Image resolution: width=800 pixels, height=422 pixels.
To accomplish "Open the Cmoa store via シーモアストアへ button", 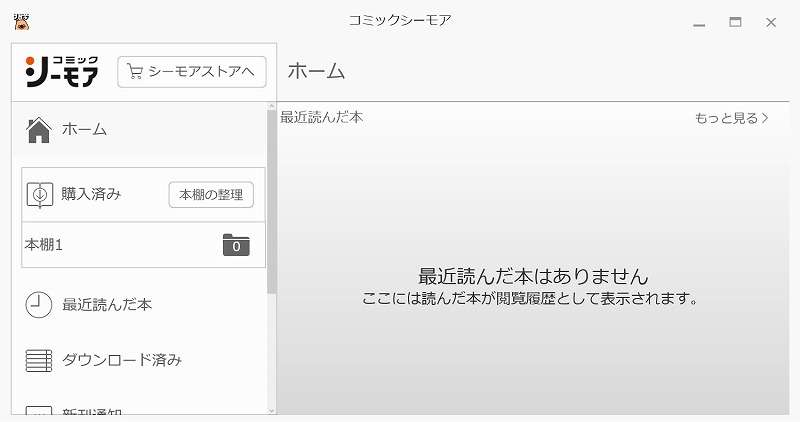I will pos(192,72).
